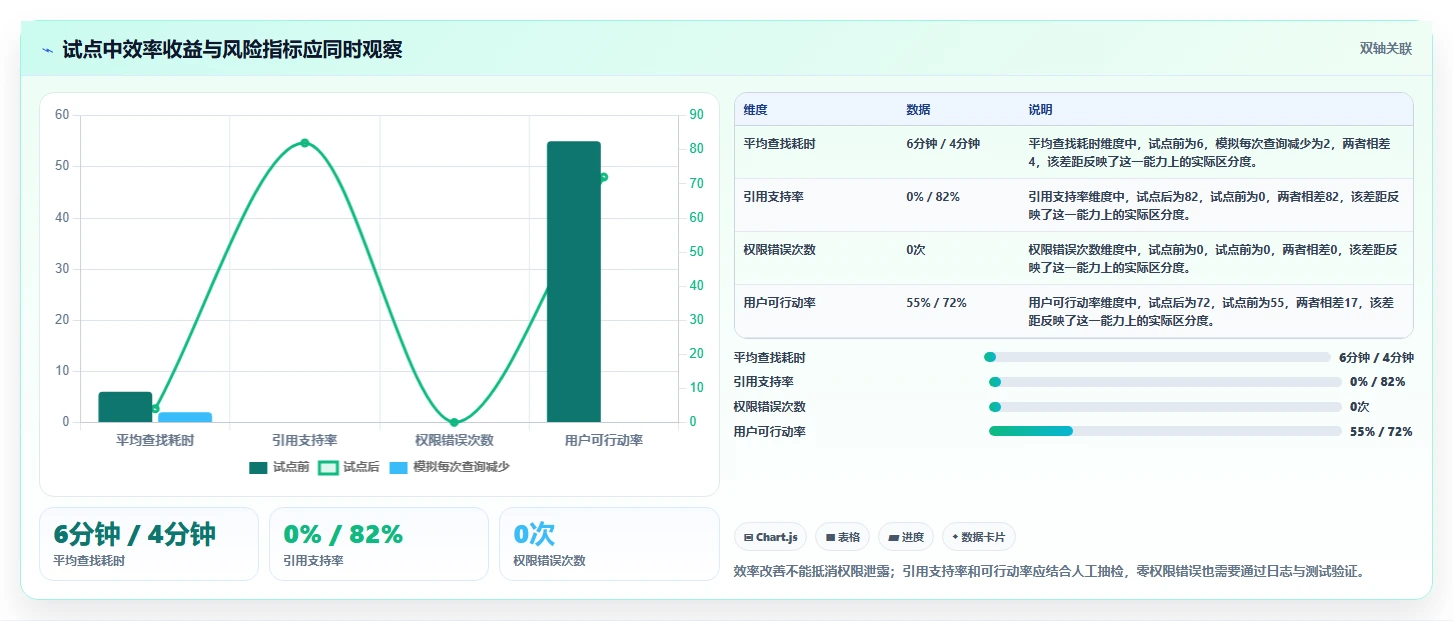Open the 6分钟 / 4分钟 data card
Viewport: 1453px width, 621px height.
pos(149,544)
